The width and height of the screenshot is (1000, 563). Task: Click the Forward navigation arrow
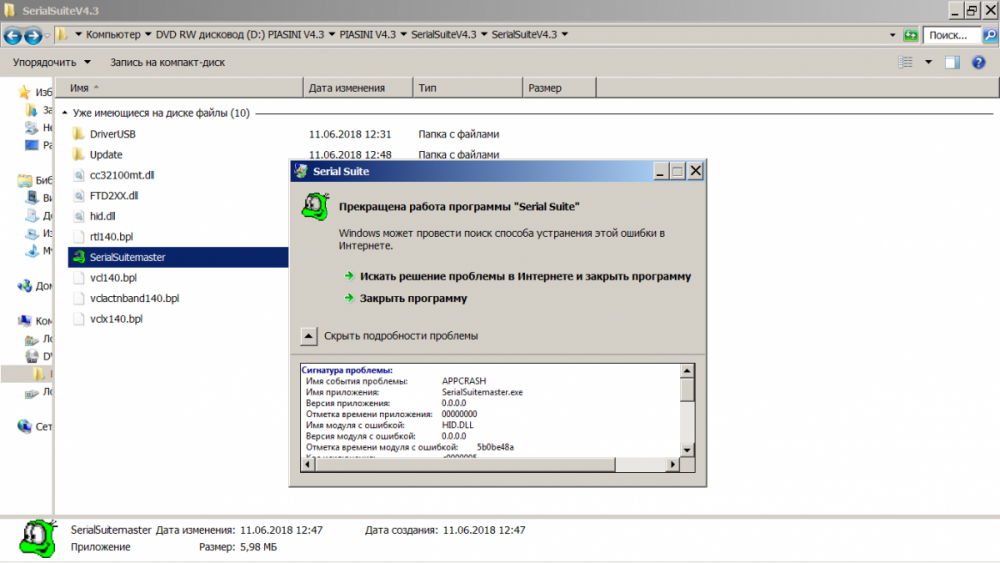coord(33,35)
